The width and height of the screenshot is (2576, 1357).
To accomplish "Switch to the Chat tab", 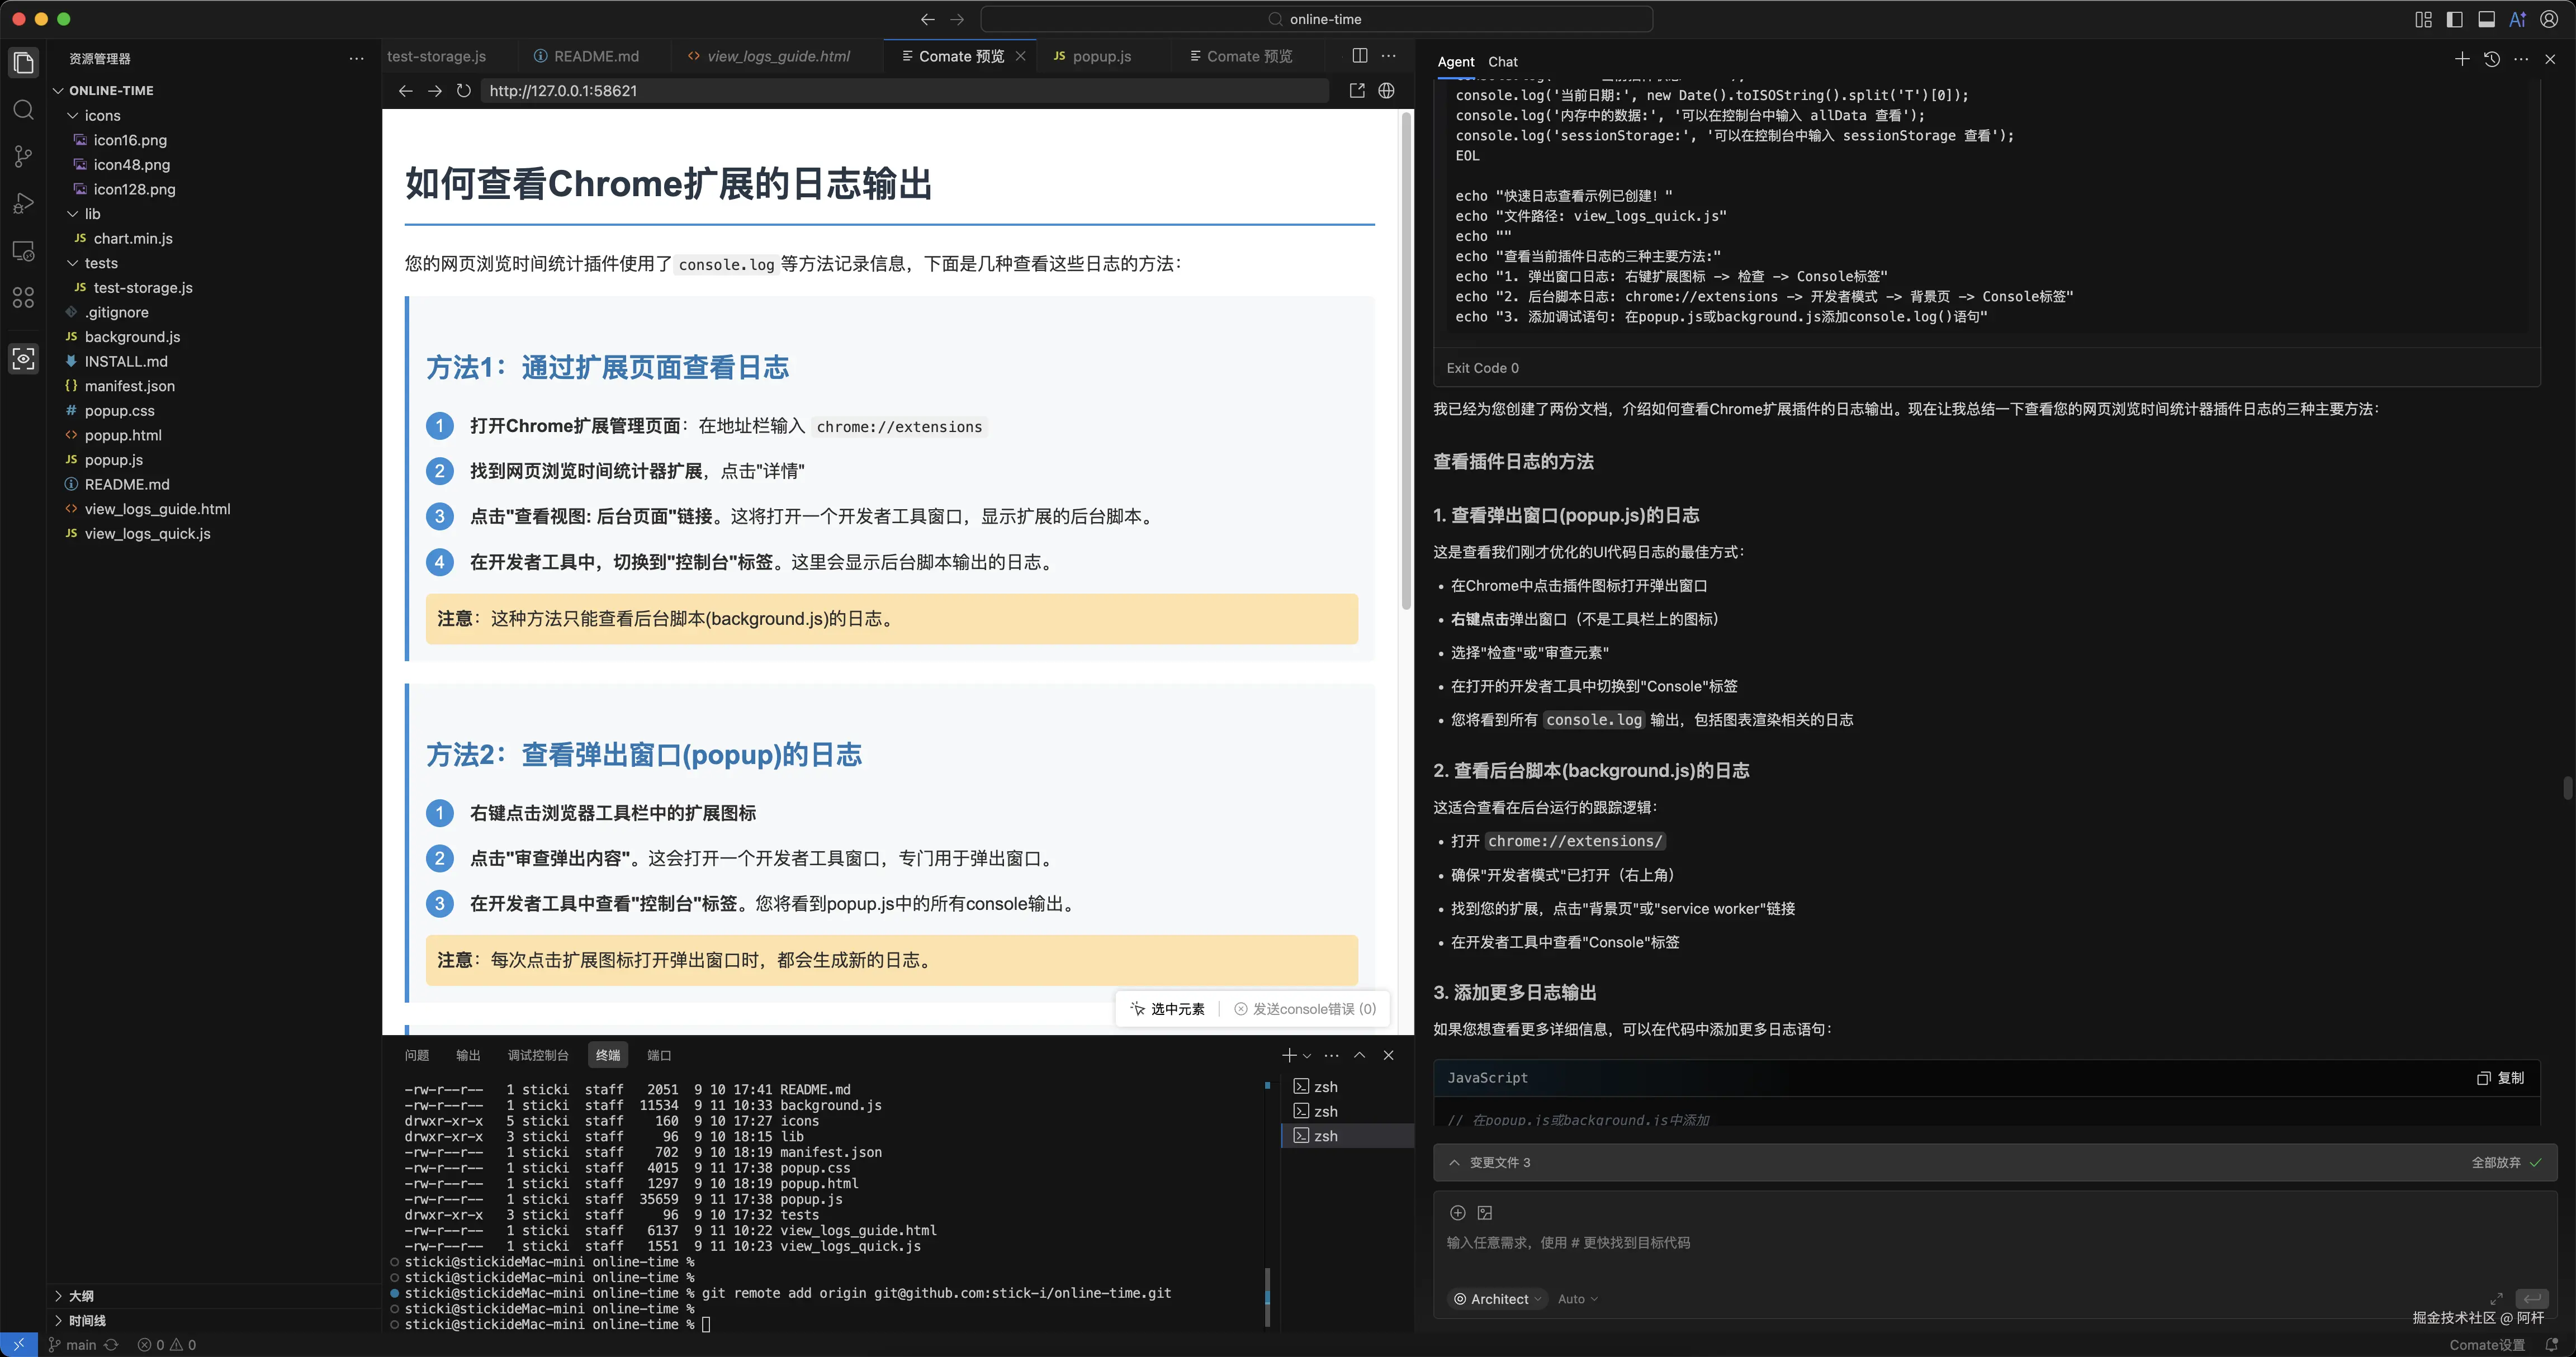I will (1502, 62).
